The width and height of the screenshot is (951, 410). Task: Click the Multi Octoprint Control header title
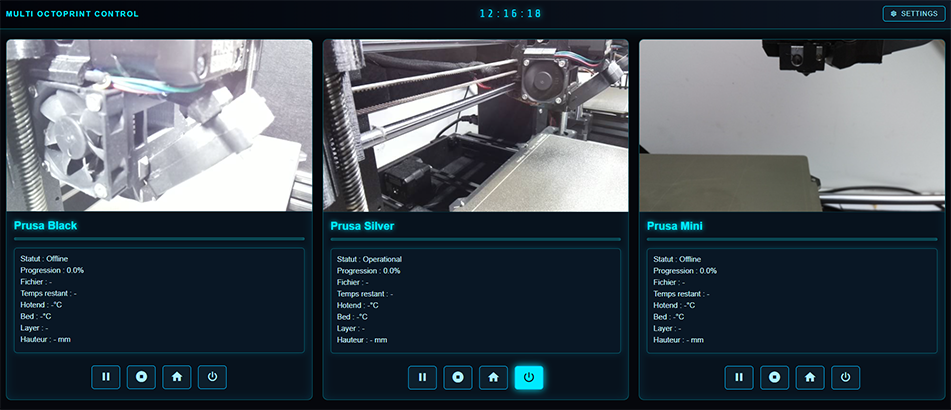(72, 13)
